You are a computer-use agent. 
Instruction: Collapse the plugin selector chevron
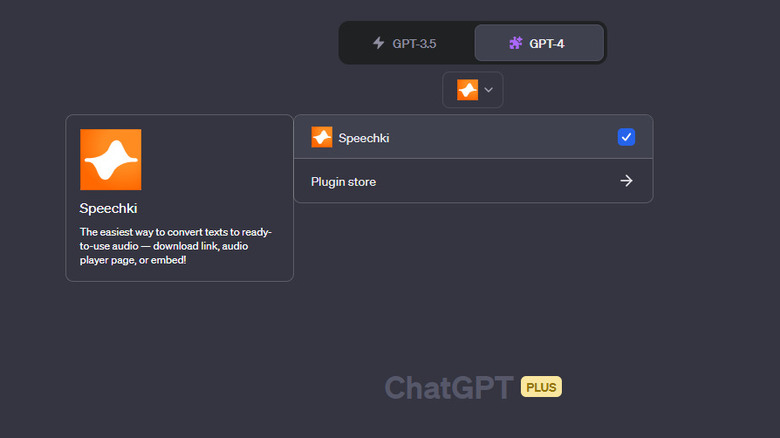tap(488, 90)
